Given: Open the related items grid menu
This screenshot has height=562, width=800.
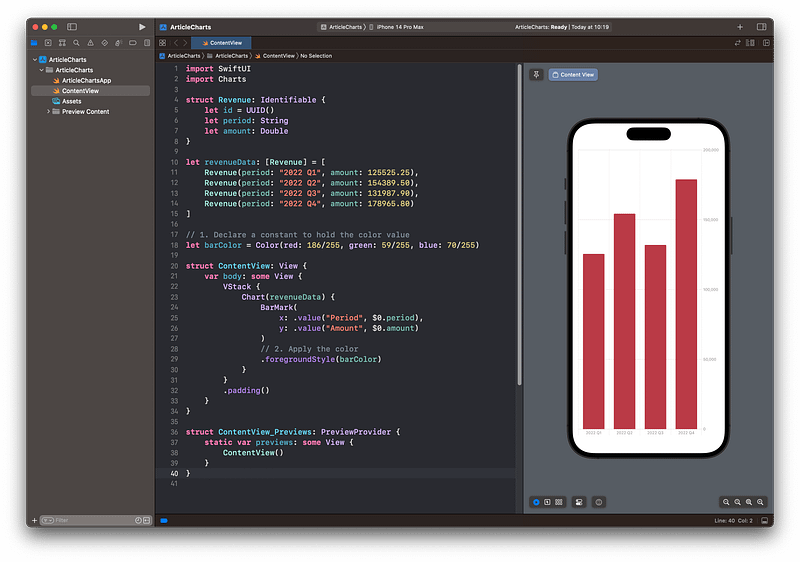Looking at the screenshot, I should click(162, 43).
